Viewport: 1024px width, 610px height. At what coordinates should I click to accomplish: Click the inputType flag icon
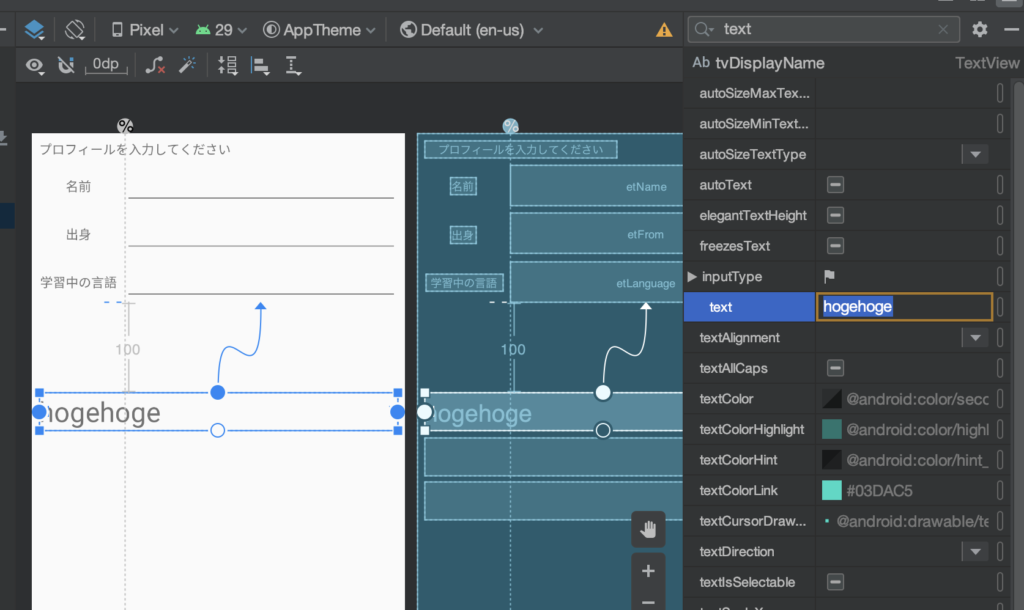coord(829,276)
